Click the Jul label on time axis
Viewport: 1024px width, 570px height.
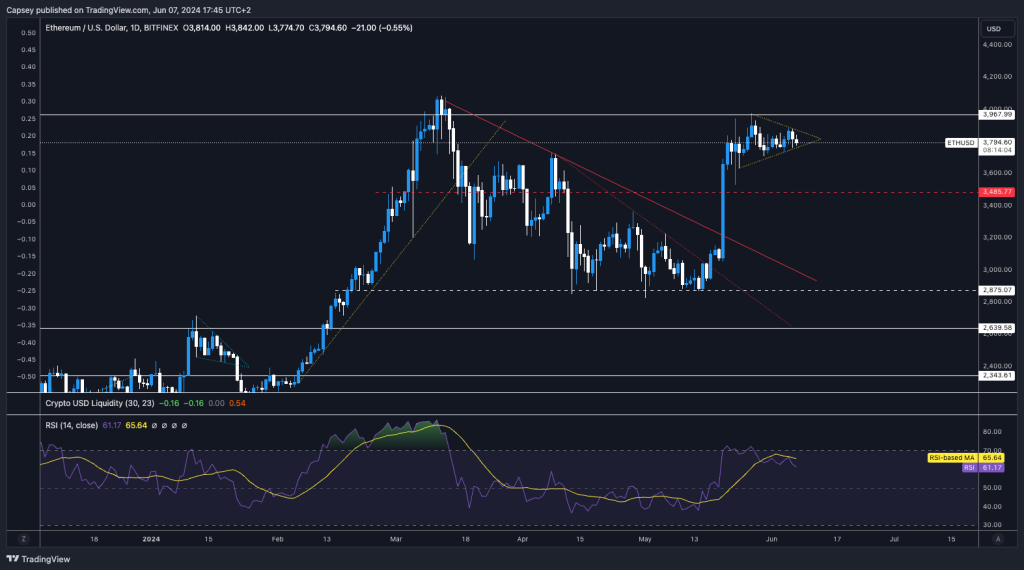pyautogui.click(x=894, y=539)
